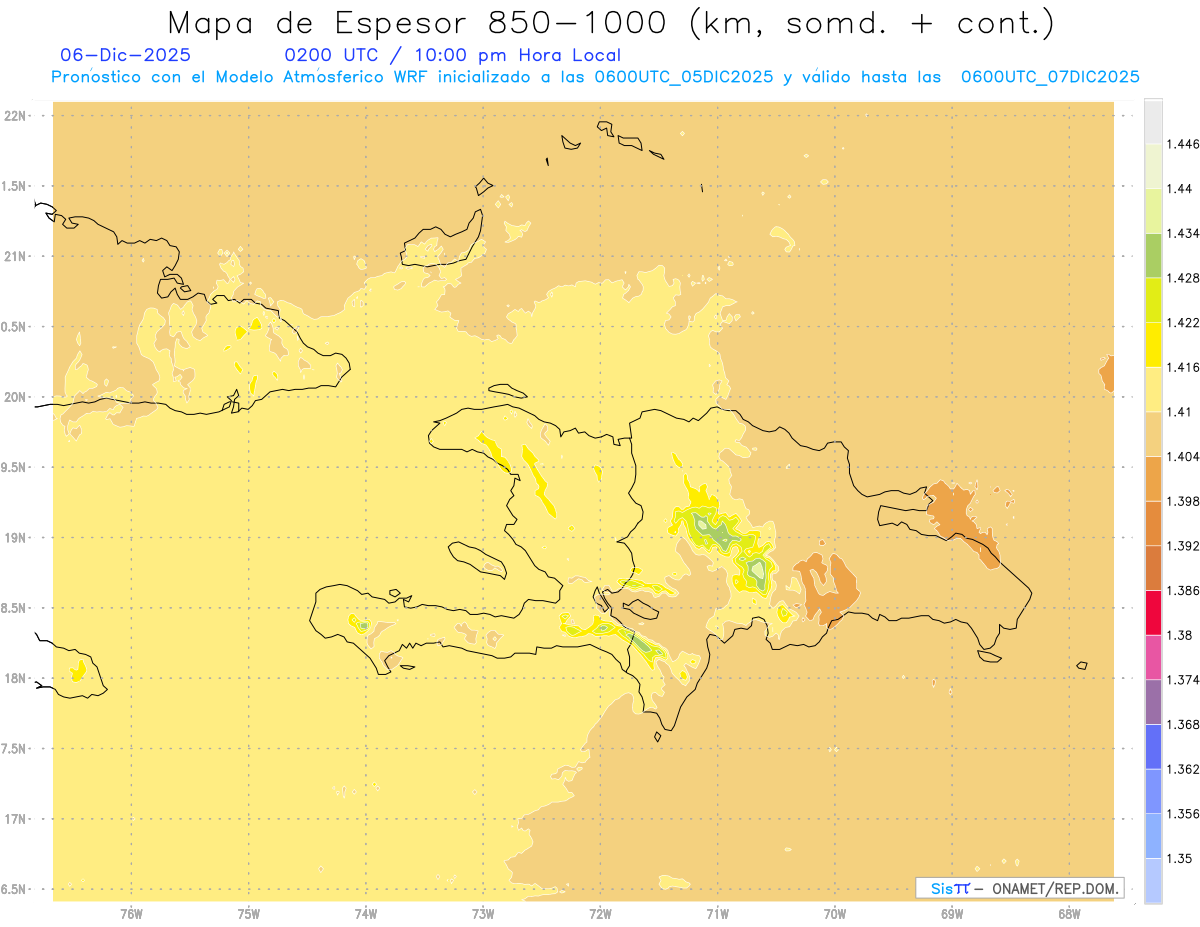Image resolution: width=1200 pixels, height=927 pixels.
Task: Click the purple swatch between 1.368 and 1.374
Action: click(1153, 702)
